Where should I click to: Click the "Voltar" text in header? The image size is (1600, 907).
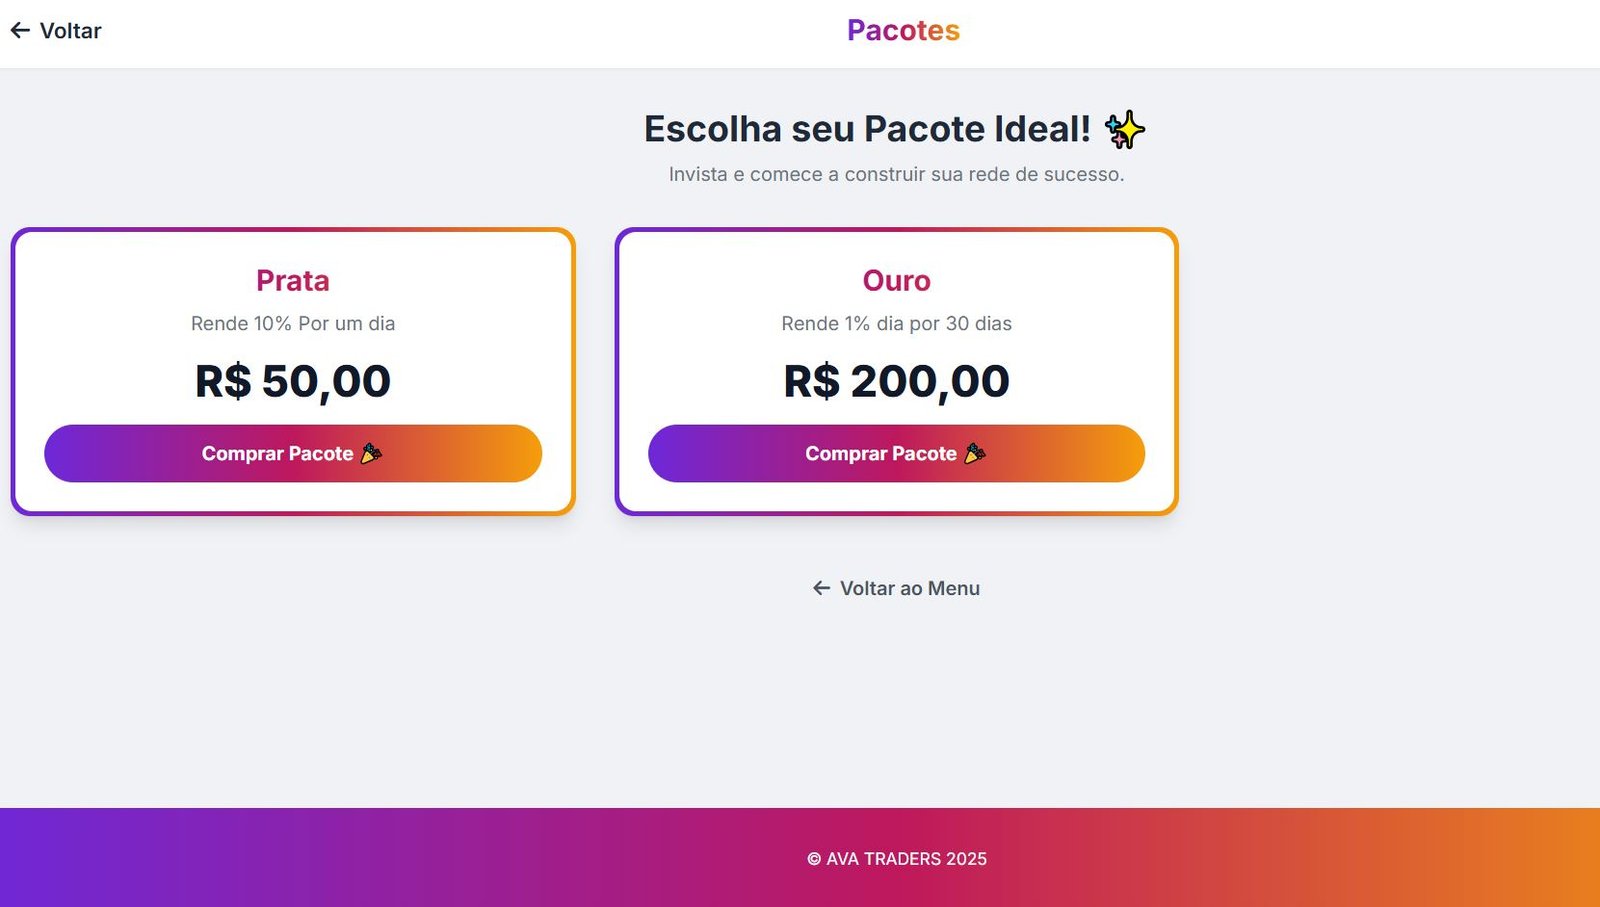coord(70,31)
